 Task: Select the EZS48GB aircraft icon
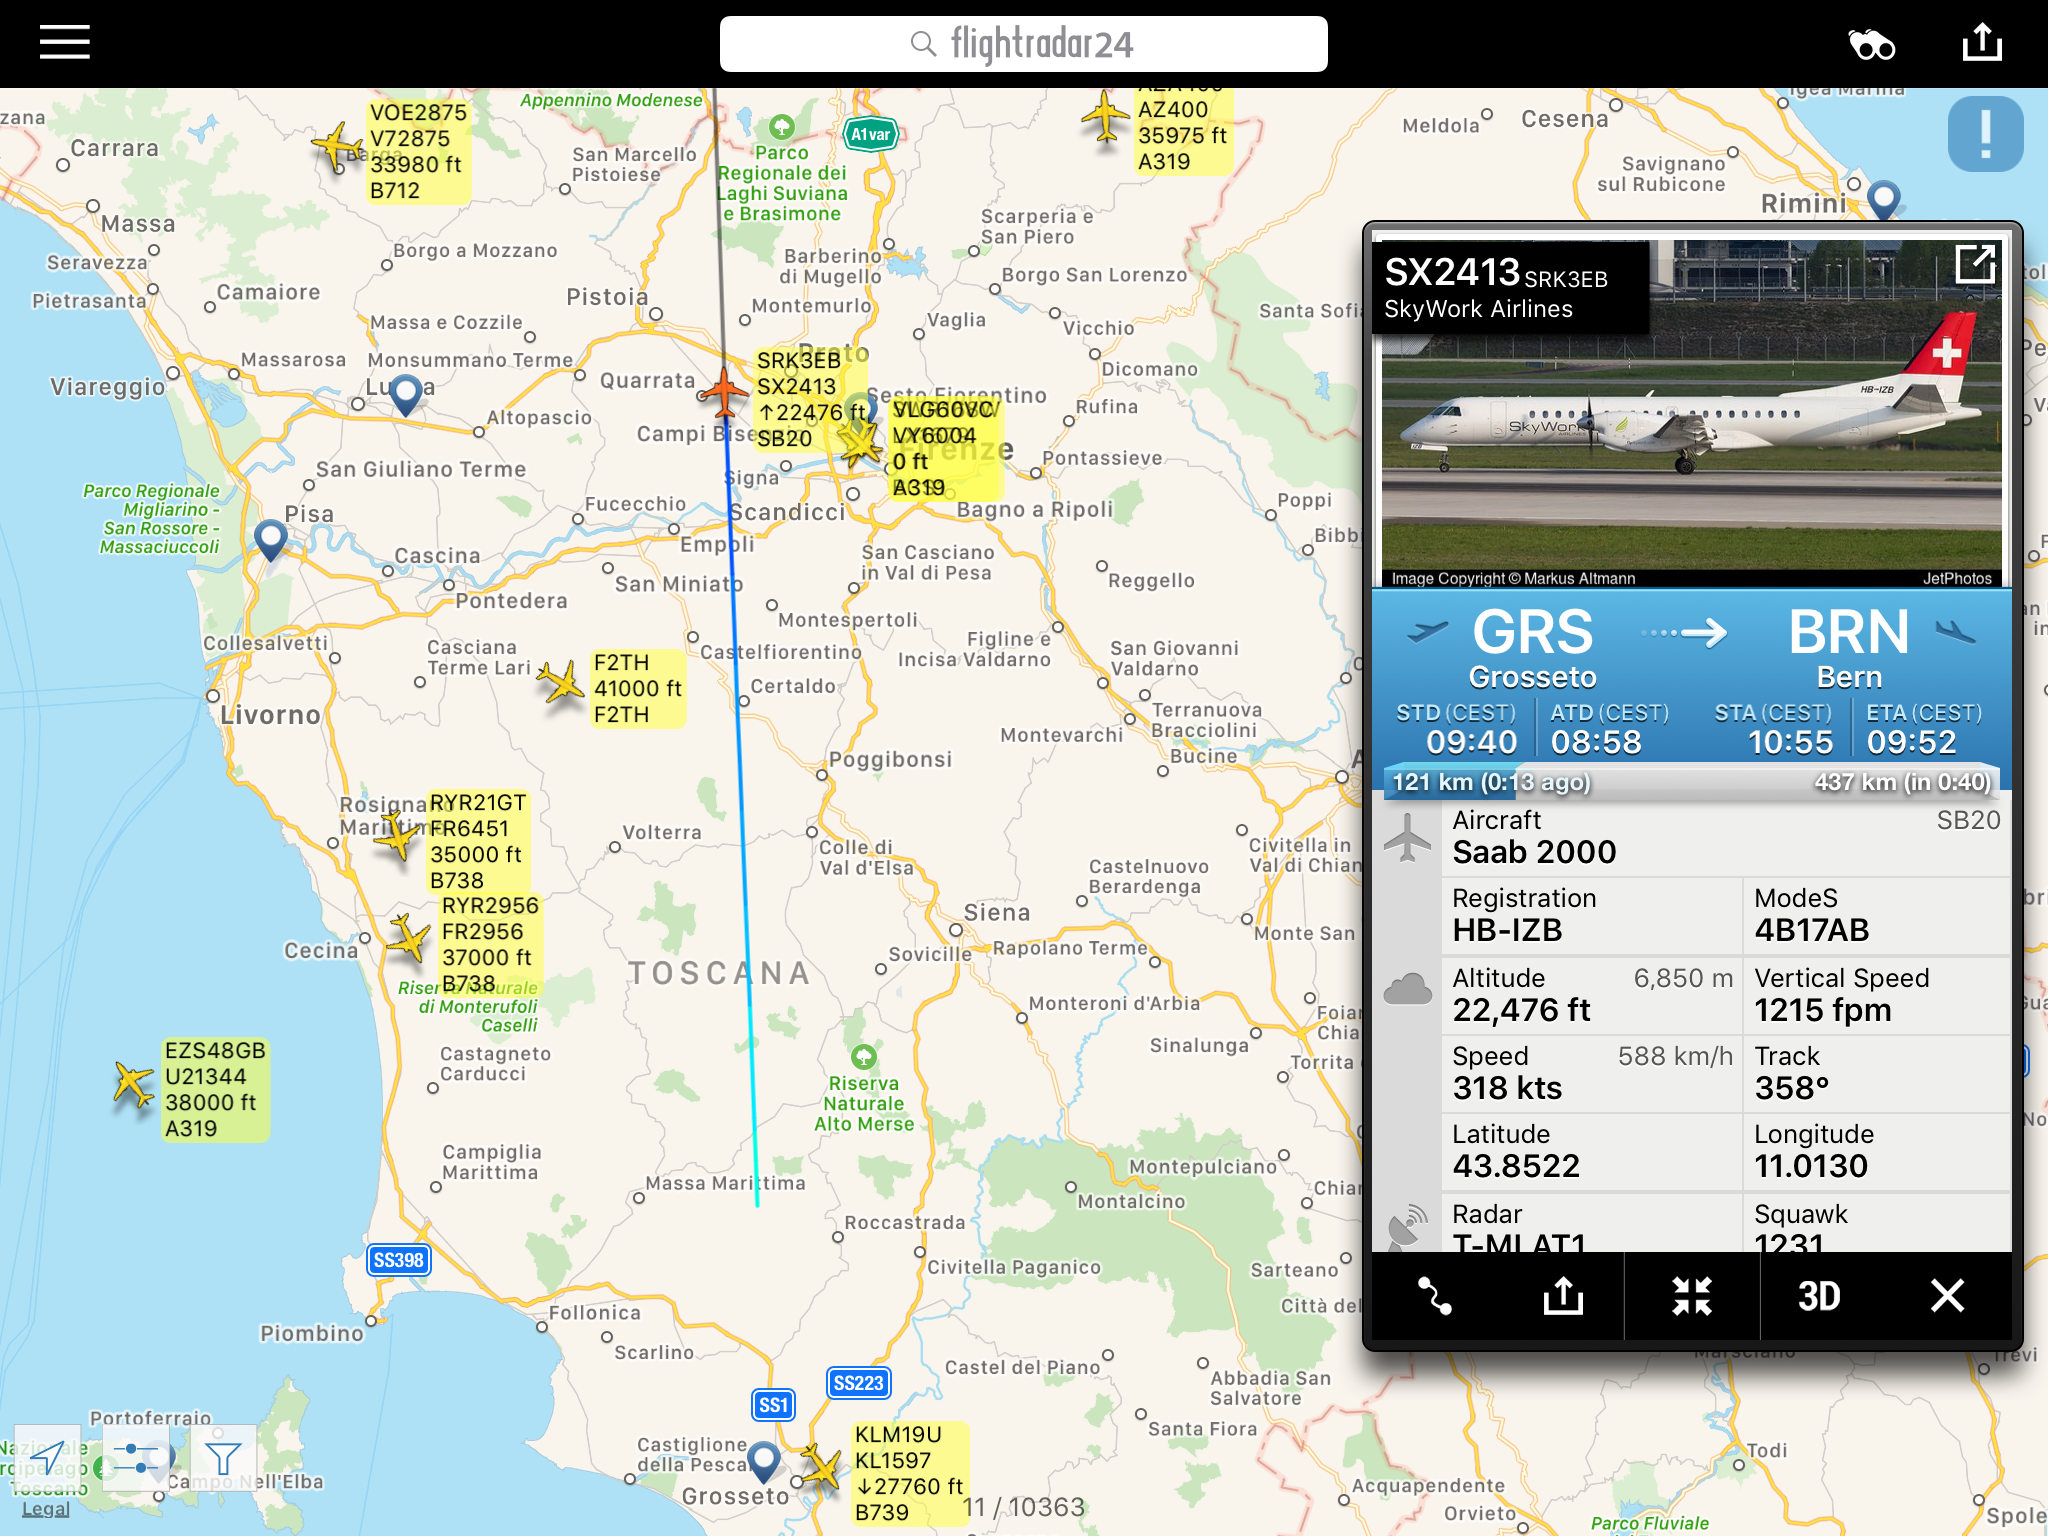tap(132, 1084)
